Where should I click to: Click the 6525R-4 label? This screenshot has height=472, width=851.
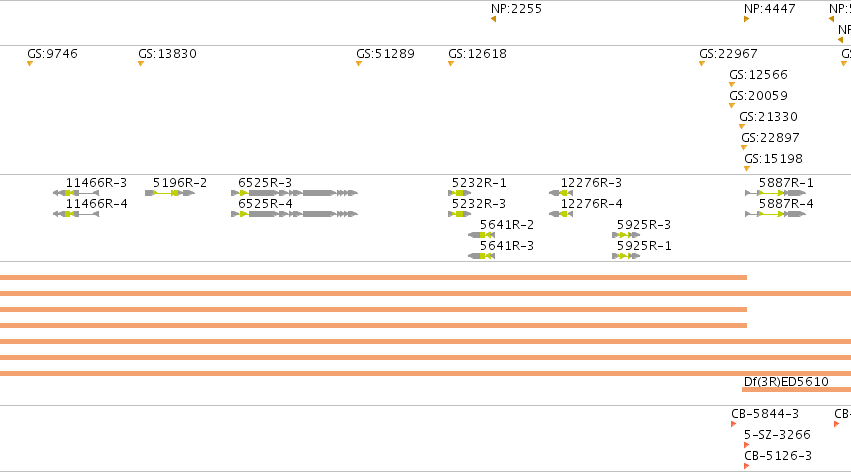[x=265, y=203]
